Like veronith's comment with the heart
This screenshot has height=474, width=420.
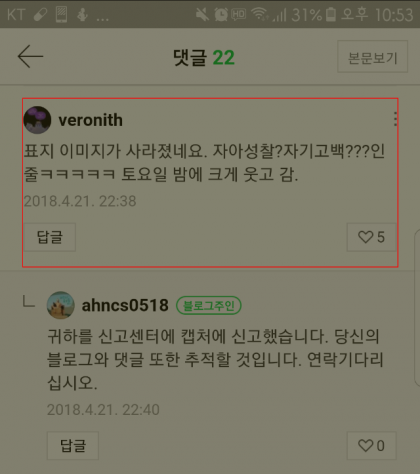371,237
